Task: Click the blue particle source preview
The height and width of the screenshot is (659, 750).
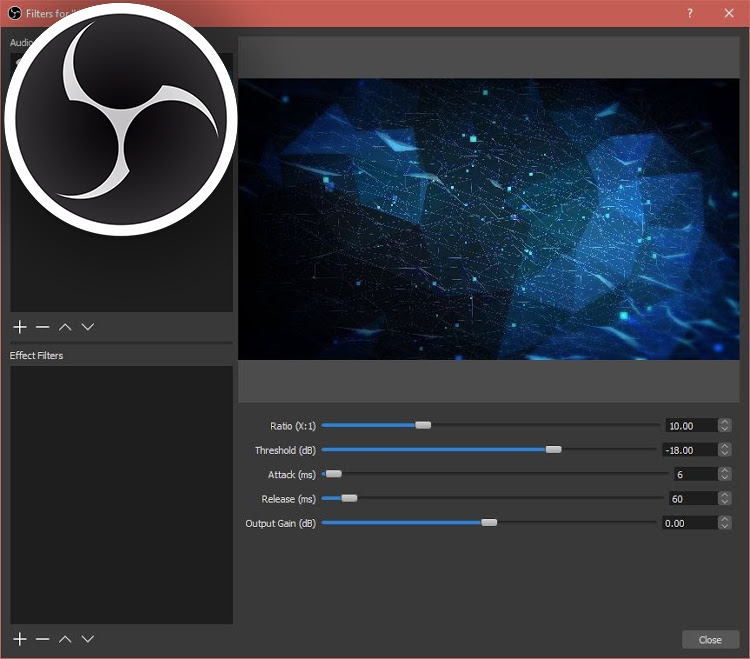Action: point(488,219)
